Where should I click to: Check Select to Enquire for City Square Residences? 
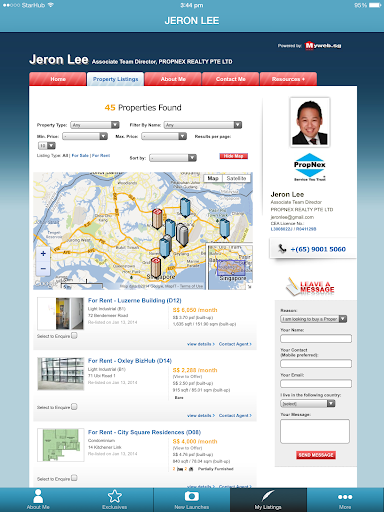coord(74,478)
